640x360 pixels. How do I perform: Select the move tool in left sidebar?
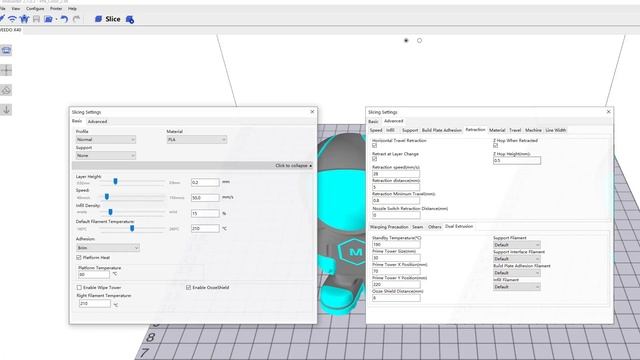(x=6, y=70)
